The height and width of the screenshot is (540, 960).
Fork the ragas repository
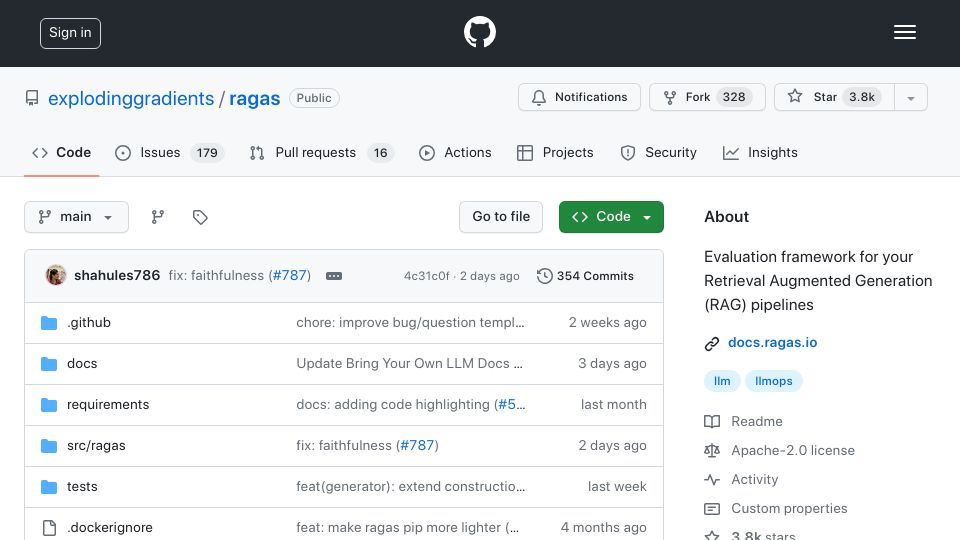click(x=707, y=97)
